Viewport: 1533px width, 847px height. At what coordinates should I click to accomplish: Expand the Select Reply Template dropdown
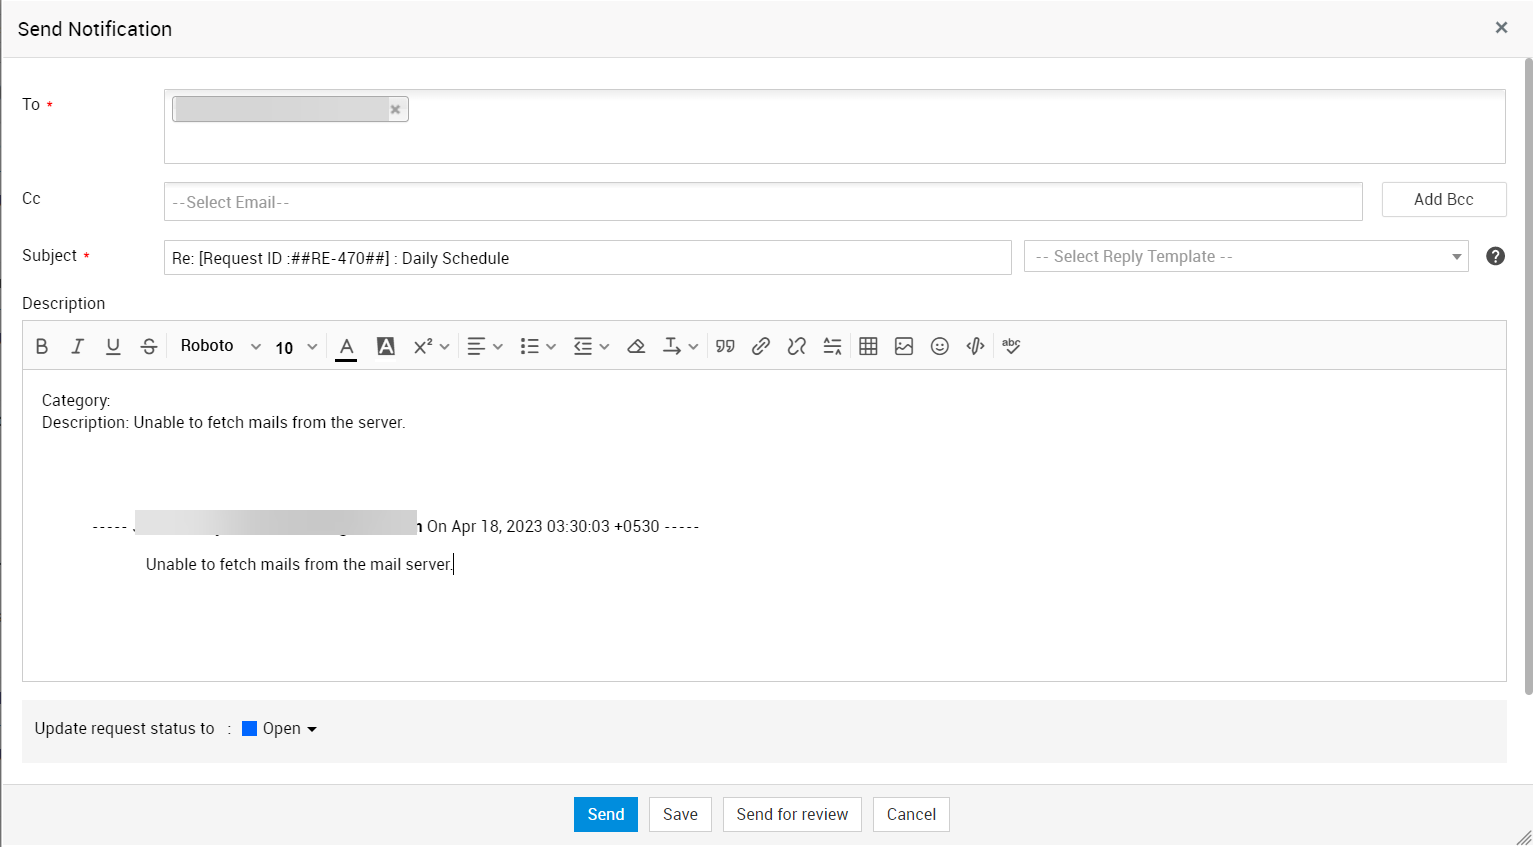(x=1245, y=257)
